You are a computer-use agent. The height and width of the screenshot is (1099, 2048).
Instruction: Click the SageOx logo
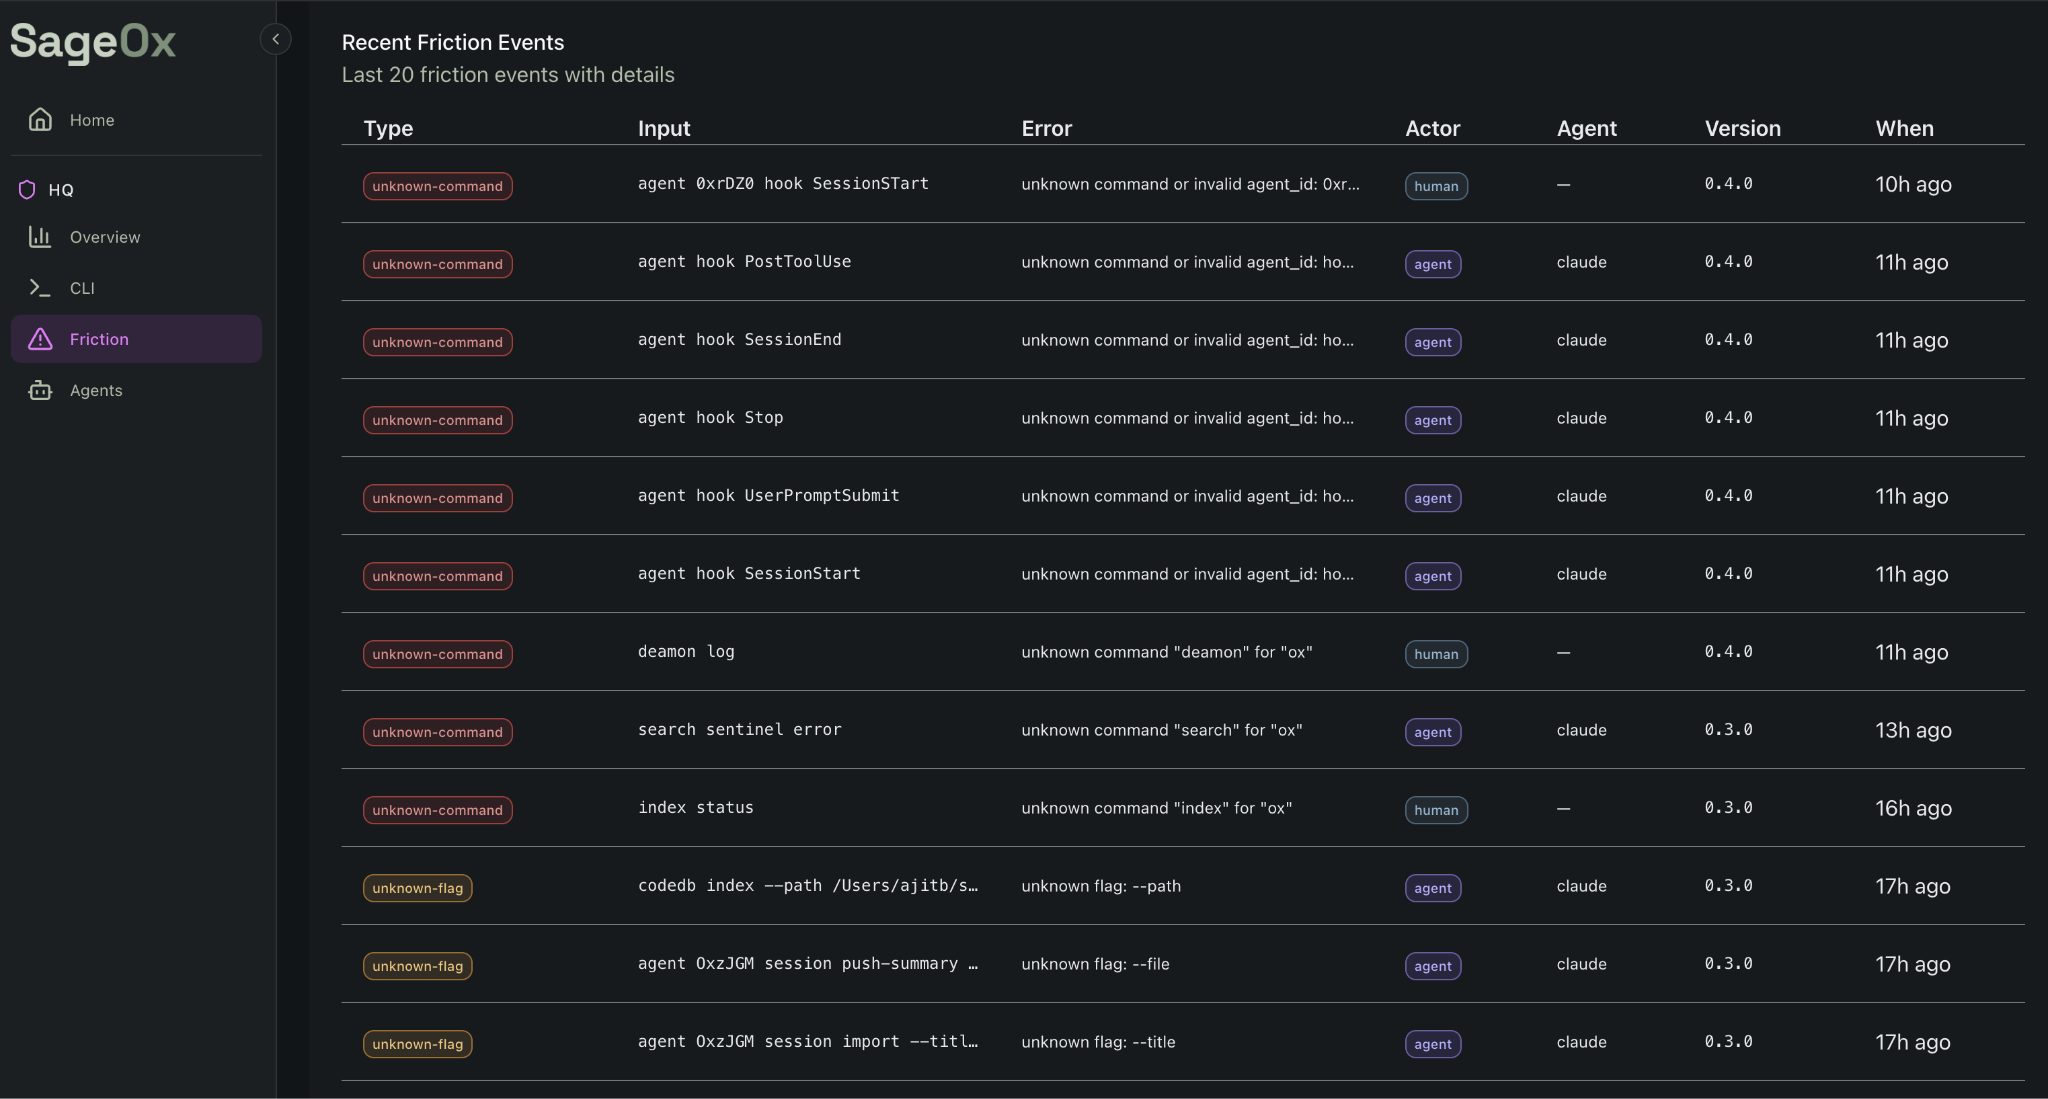(x=93, y=42)
